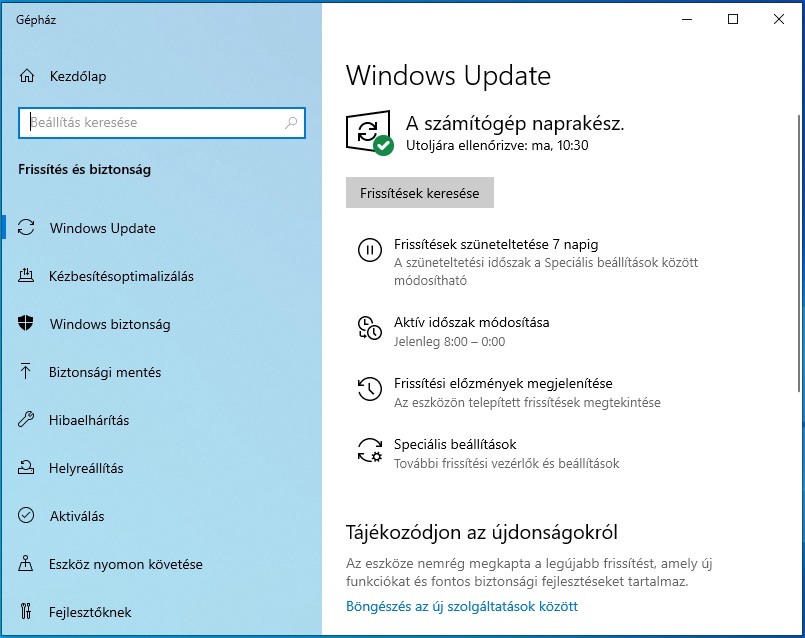Click További frissítési vezérlők és beállítások text
This screenshot has width=805, height=638.
[507, 463]
